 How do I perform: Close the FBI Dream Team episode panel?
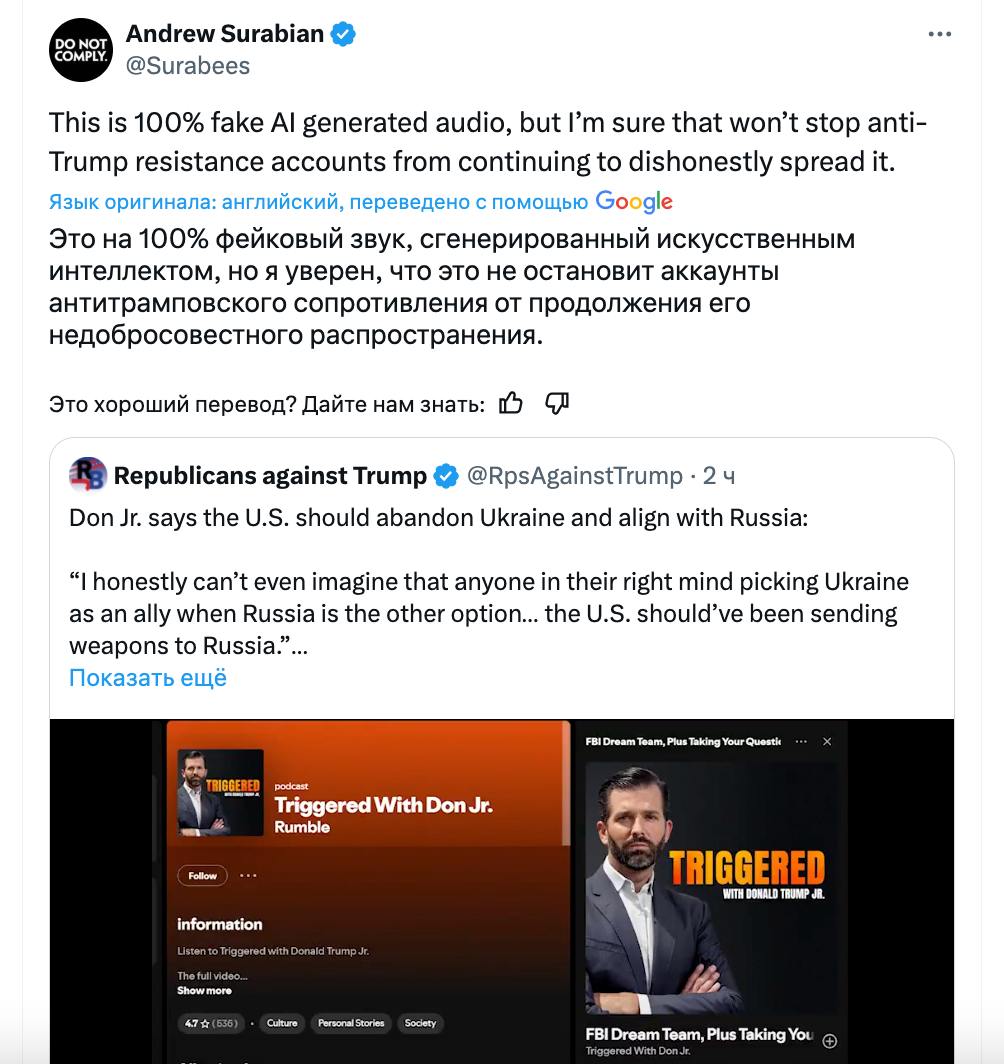(x=827, y=742)
